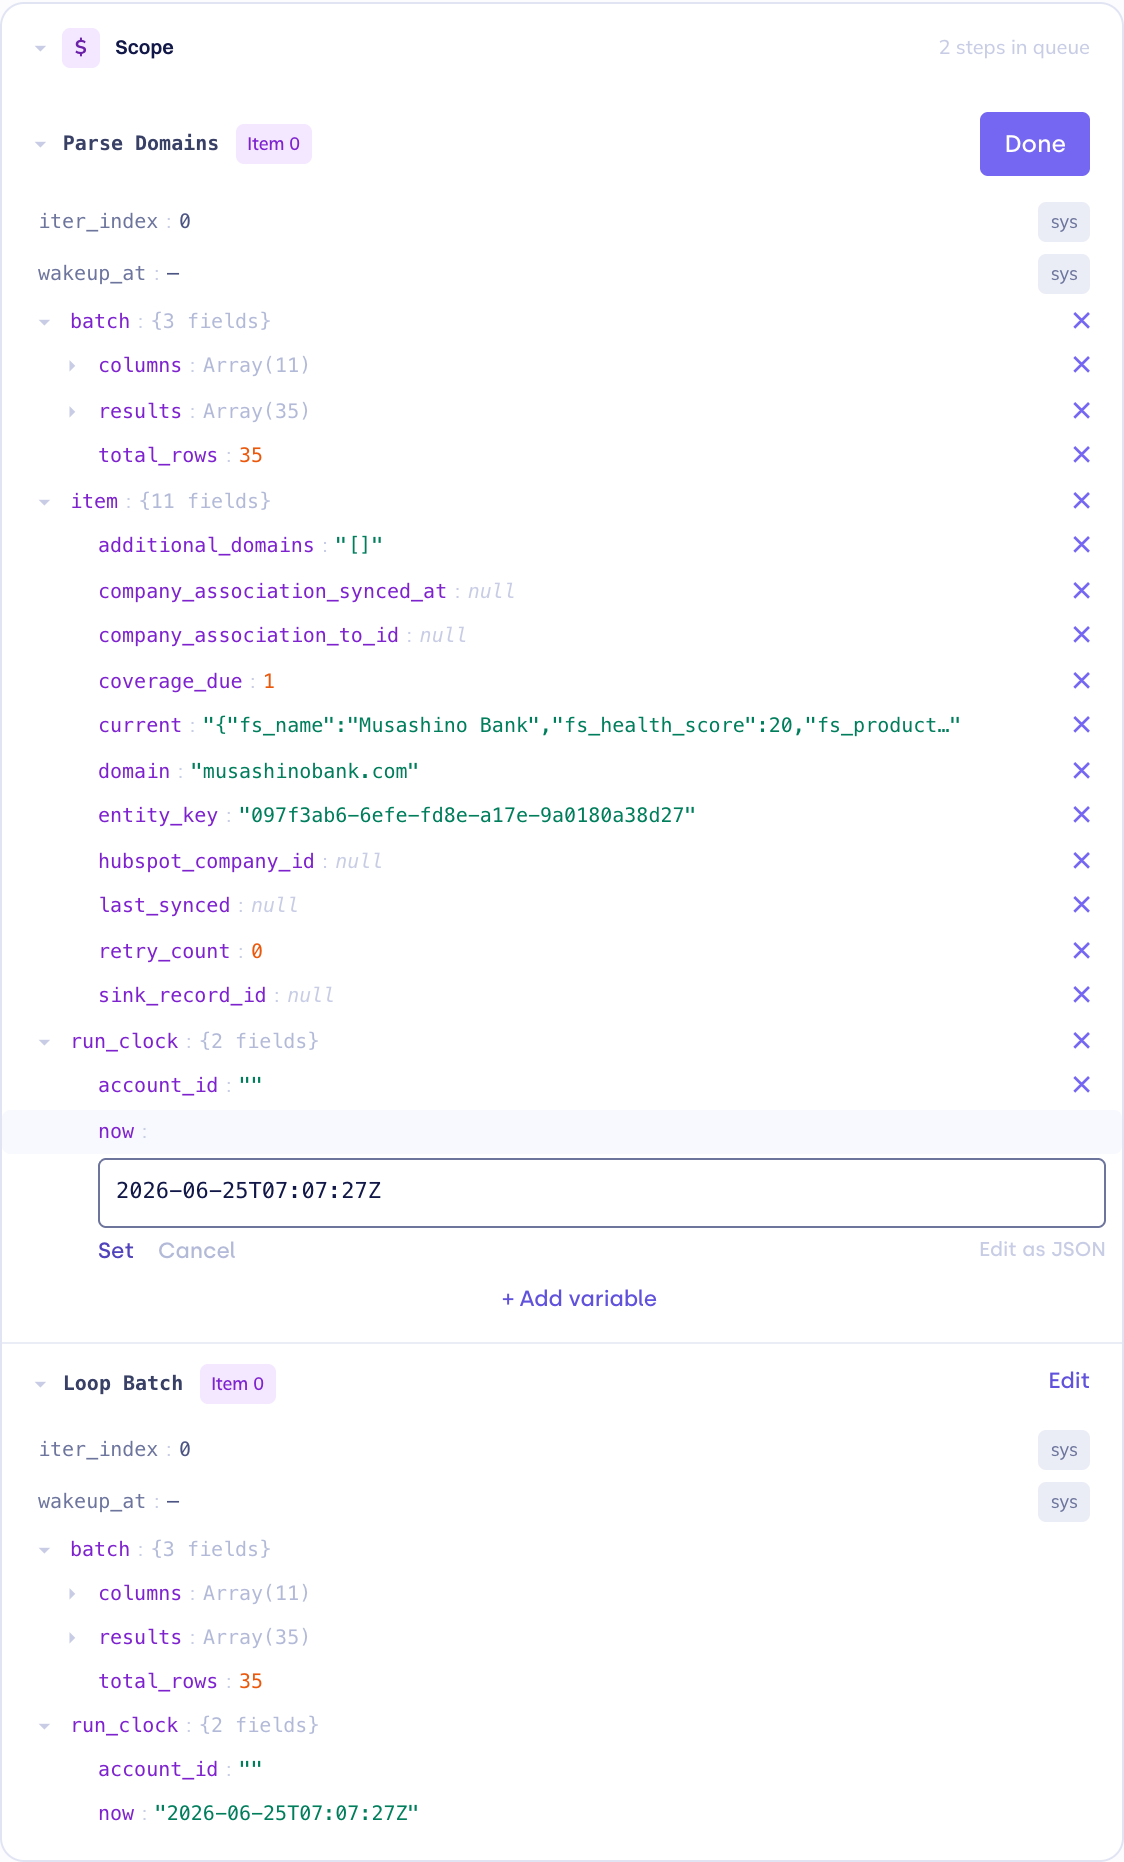The width and height of the screenshot is (1124, 1862).
Task: Remove the item variable
Action: point(1081,501)
